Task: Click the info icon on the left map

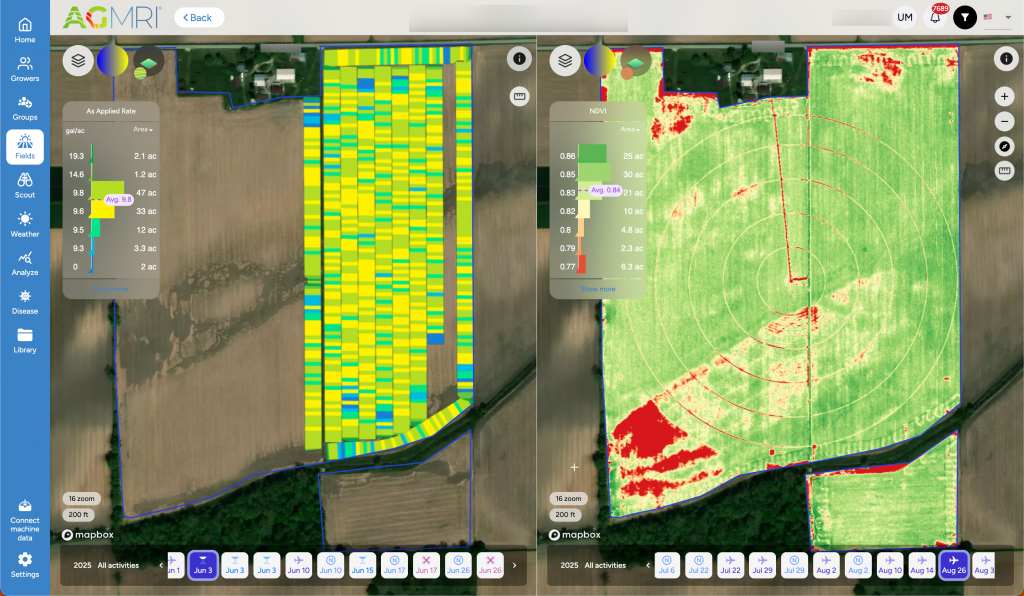Action: click(519, 59)
